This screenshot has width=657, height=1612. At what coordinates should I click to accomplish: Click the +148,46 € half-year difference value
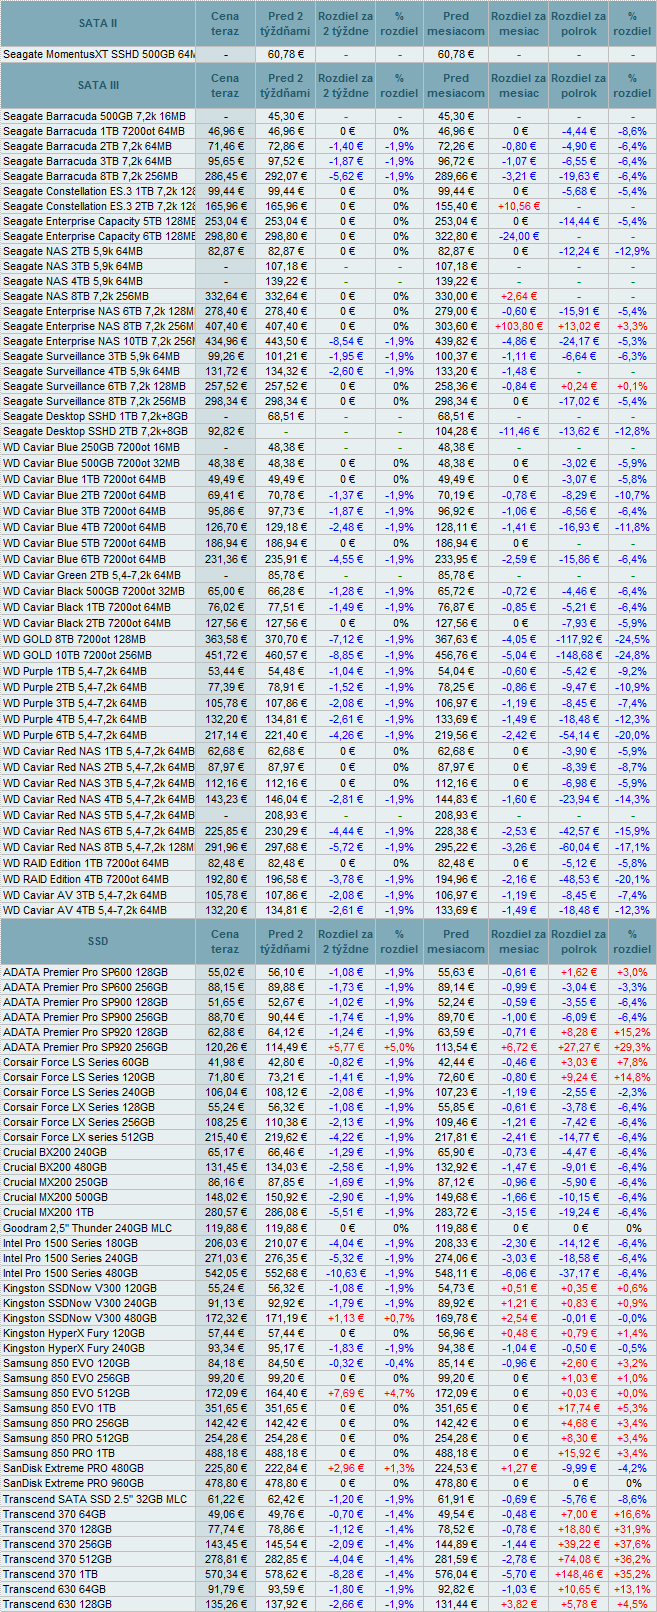(578, 1574)
